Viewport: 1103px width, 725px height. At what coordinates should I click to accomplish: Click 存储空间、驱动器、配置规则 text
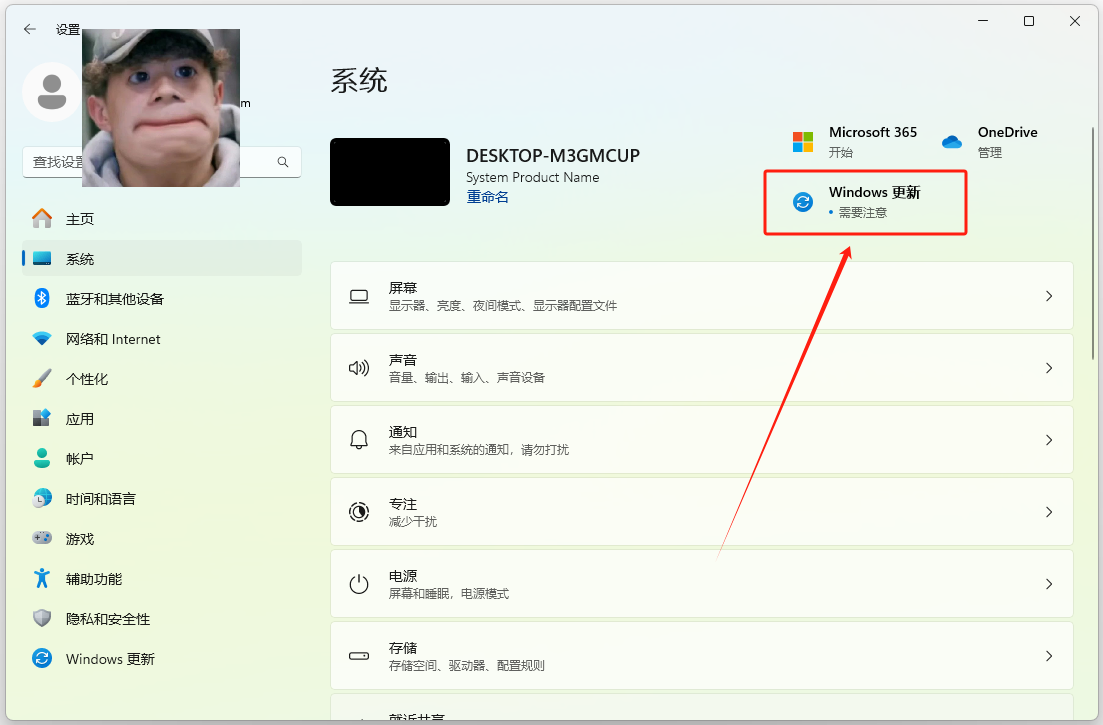(467, 666)
